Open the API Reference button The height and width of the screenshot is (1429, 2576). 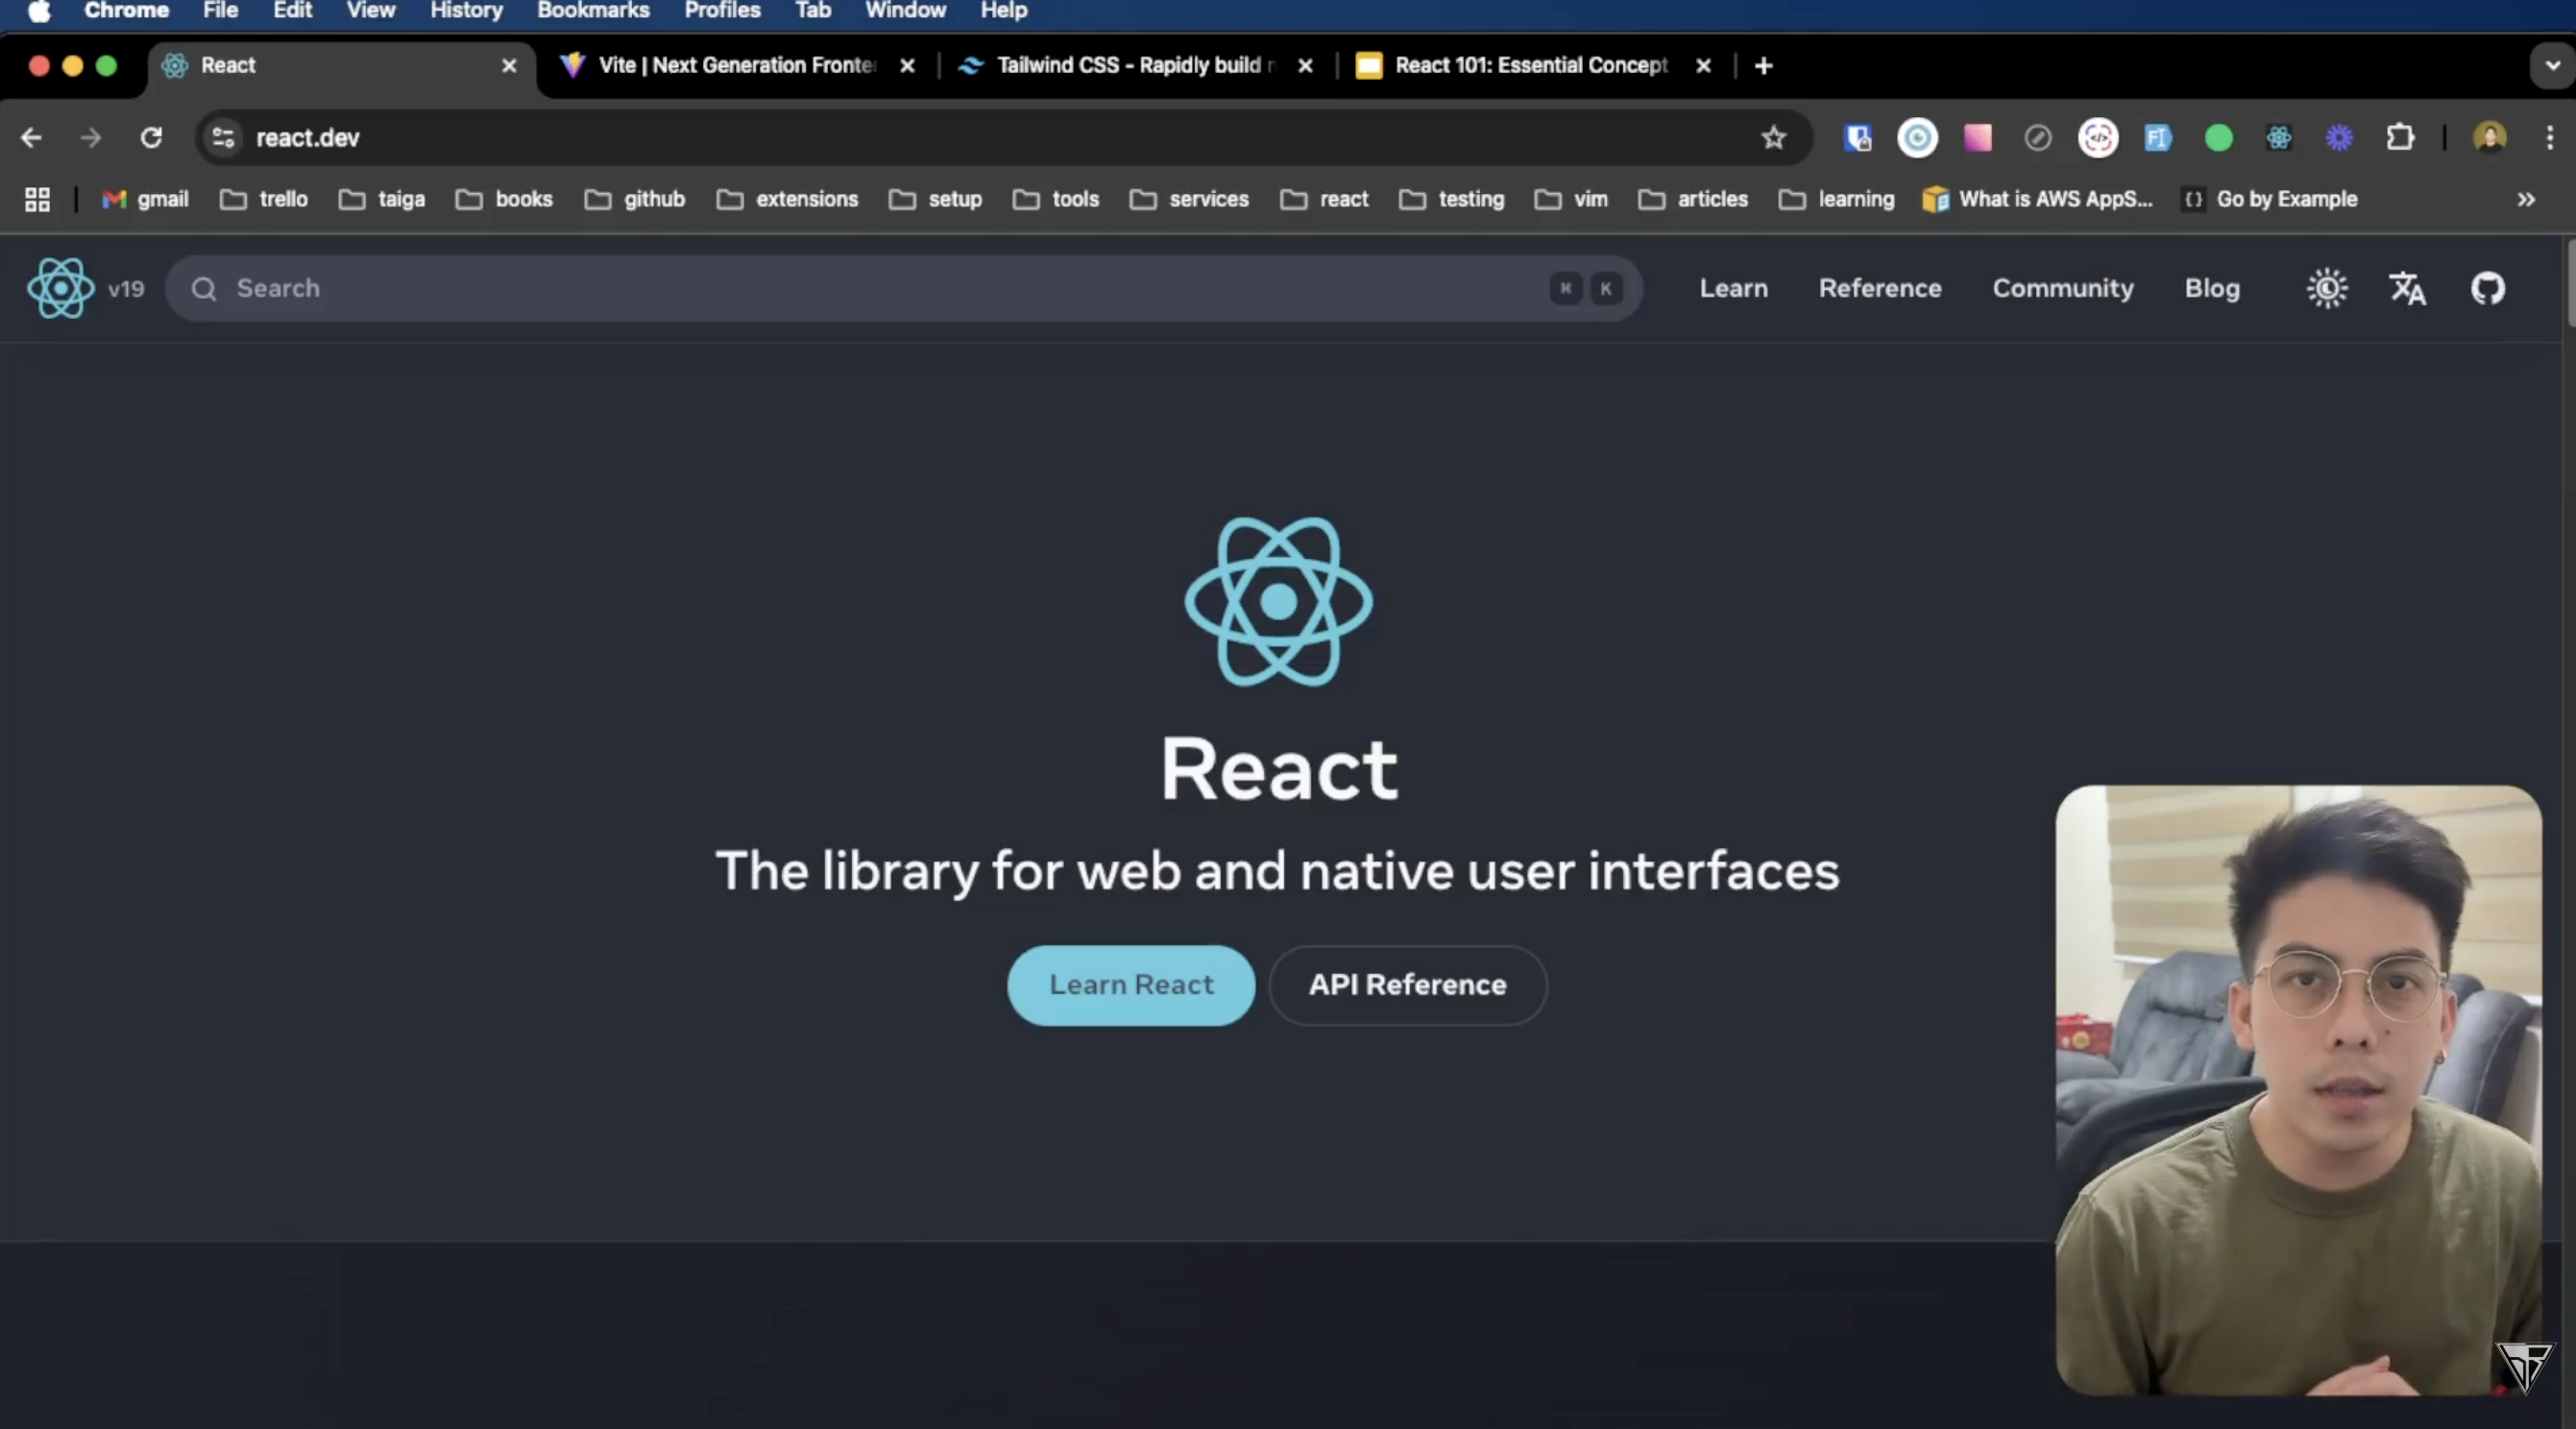[x=1406, y=985]
